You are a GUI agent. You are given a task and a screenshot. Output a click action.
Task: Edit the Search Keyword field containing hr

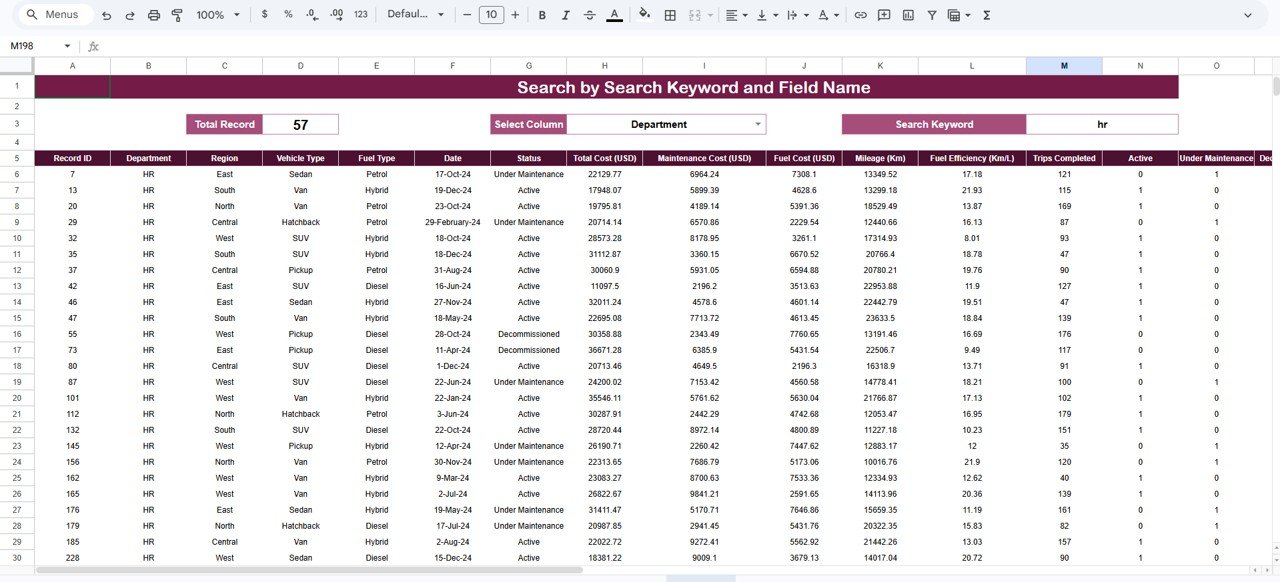pos(1102,124)
